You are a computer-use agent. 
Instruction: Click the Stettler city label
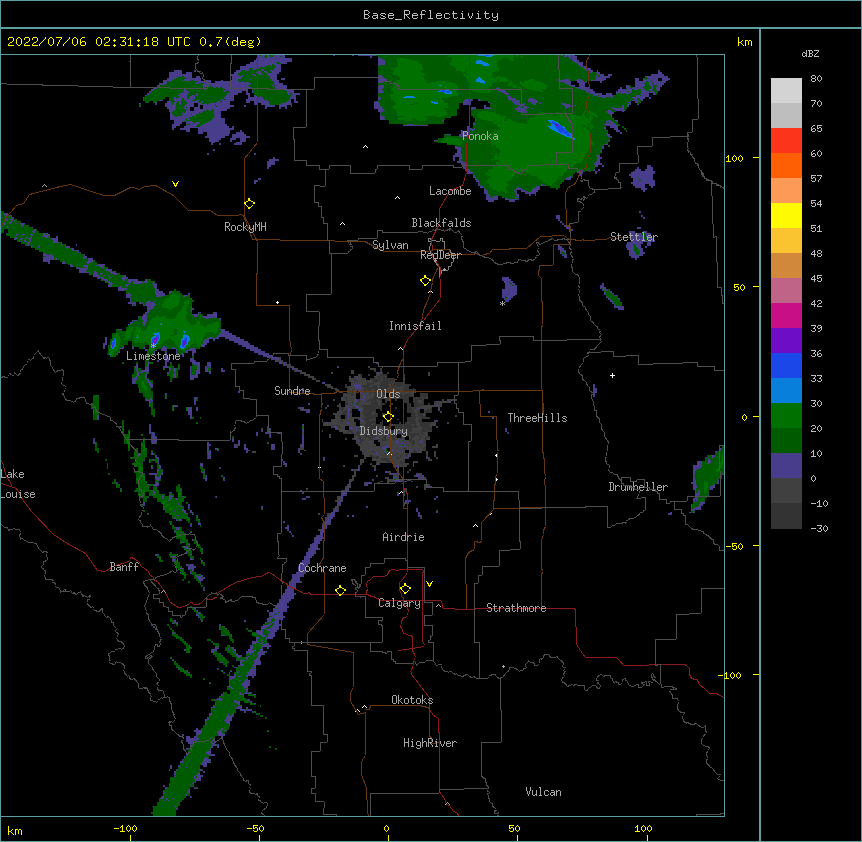[x=634, y=237]
